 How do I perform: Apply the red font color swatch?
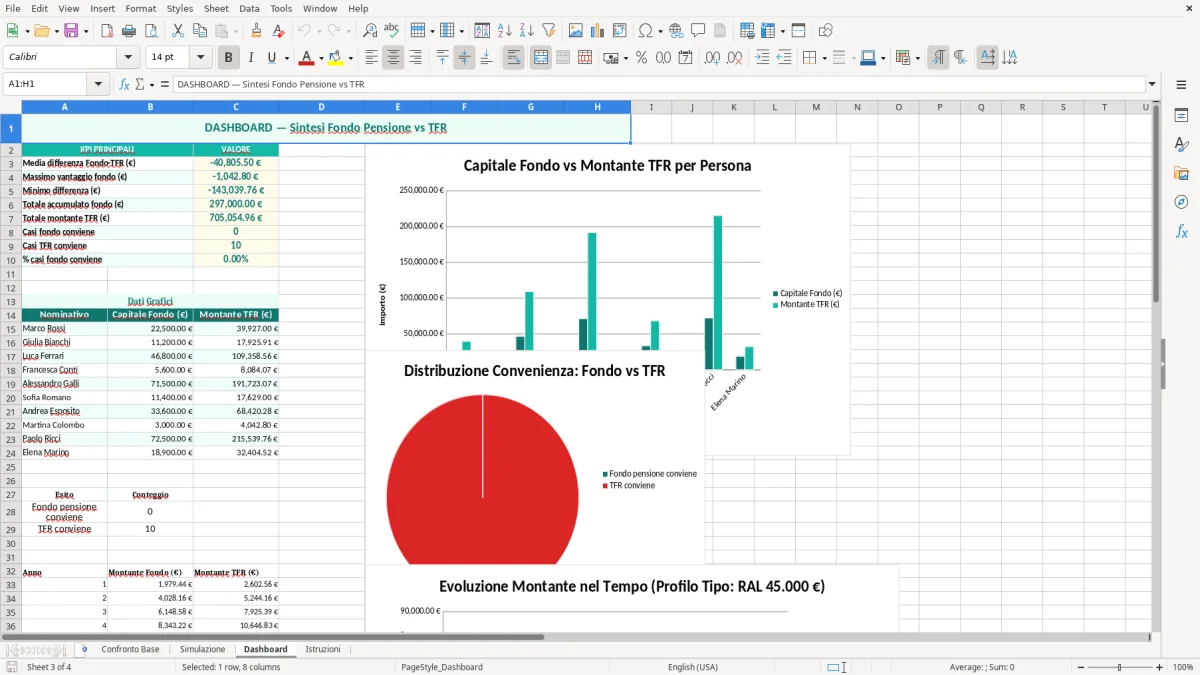307,58
